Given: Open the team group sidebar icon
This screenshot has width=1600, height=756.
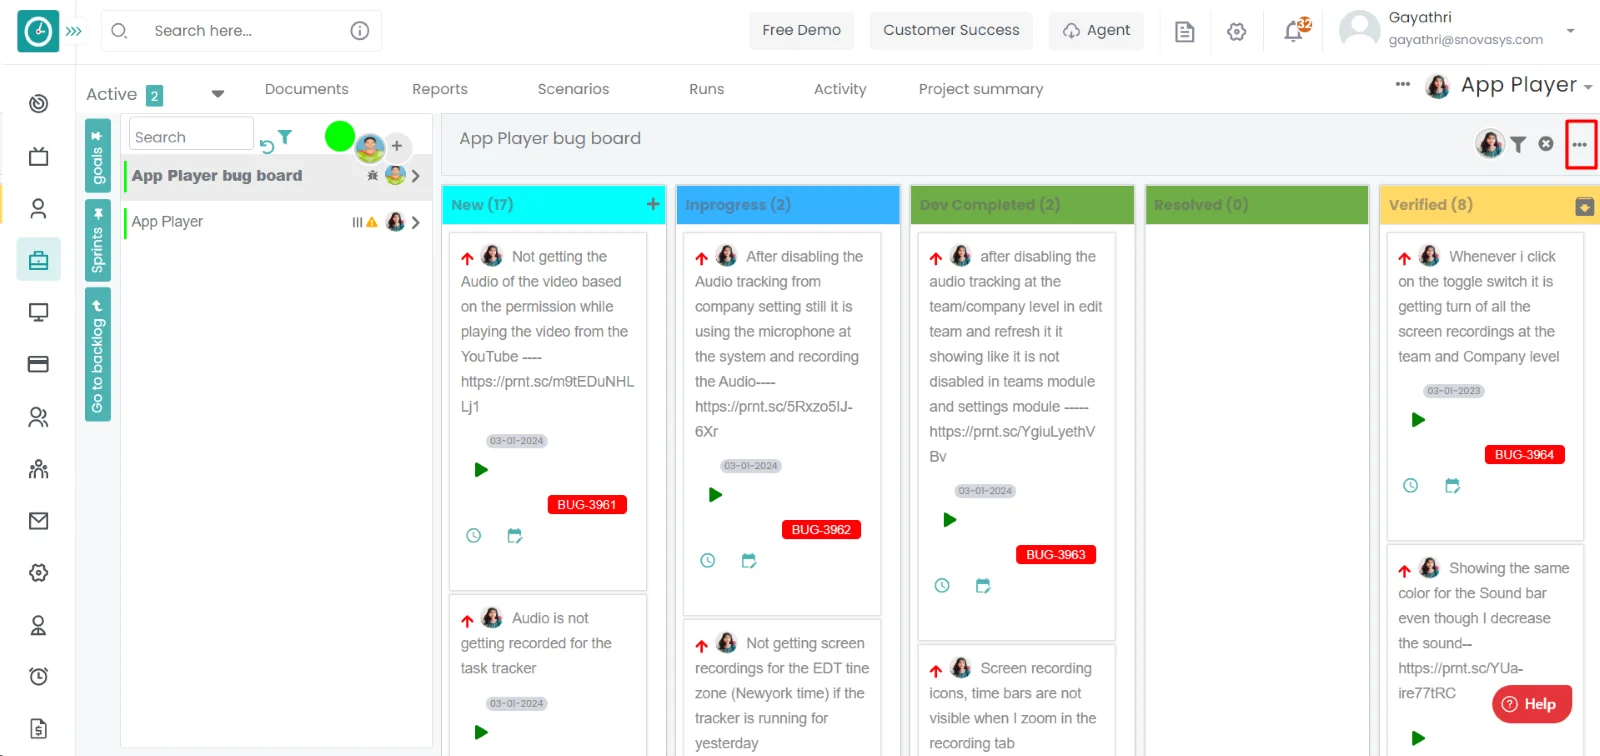Looking at the screenshot, I should 38,469.
